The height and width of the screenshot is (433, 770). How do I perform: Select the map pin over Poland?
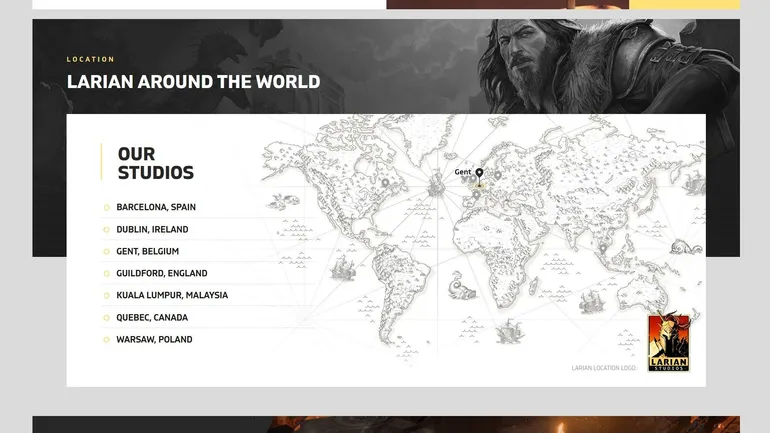497,175
